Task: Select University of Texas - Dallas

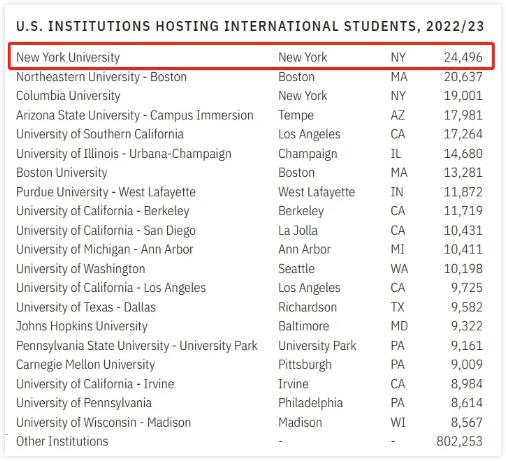Action: (86, 307)
